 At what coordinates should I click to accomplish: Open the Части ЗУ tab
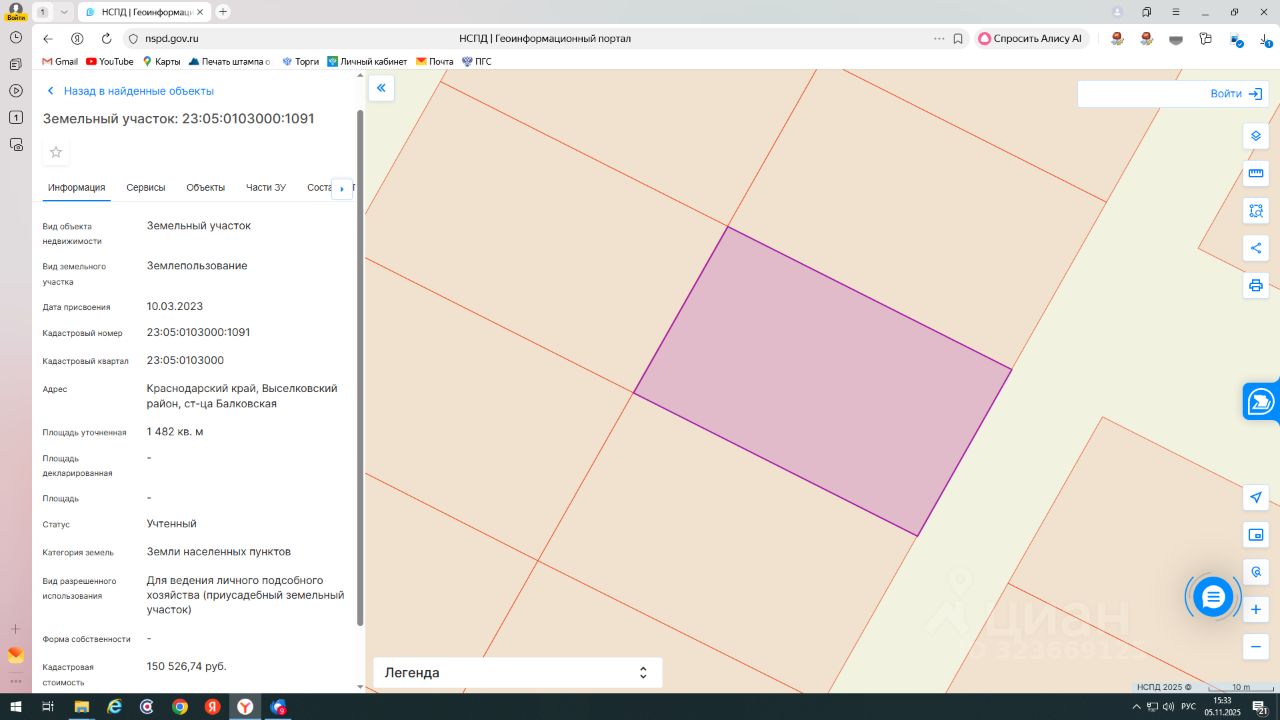266,188
